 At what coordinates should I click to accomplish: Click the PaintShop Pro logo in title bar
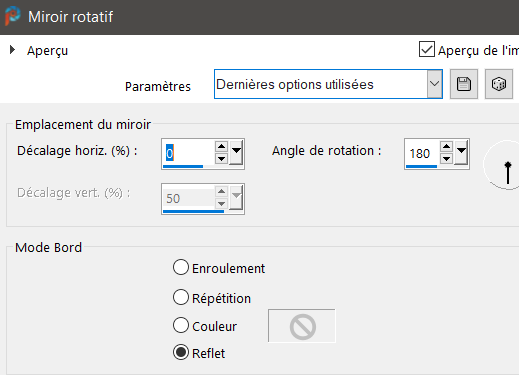tap(12, 16)
